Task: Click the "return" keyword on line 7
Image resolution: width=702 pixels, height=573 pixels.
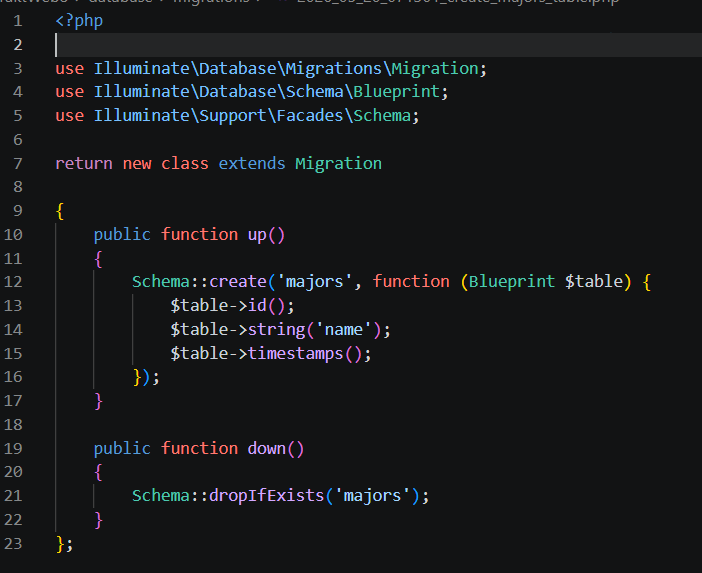Action: click(84, 163)
